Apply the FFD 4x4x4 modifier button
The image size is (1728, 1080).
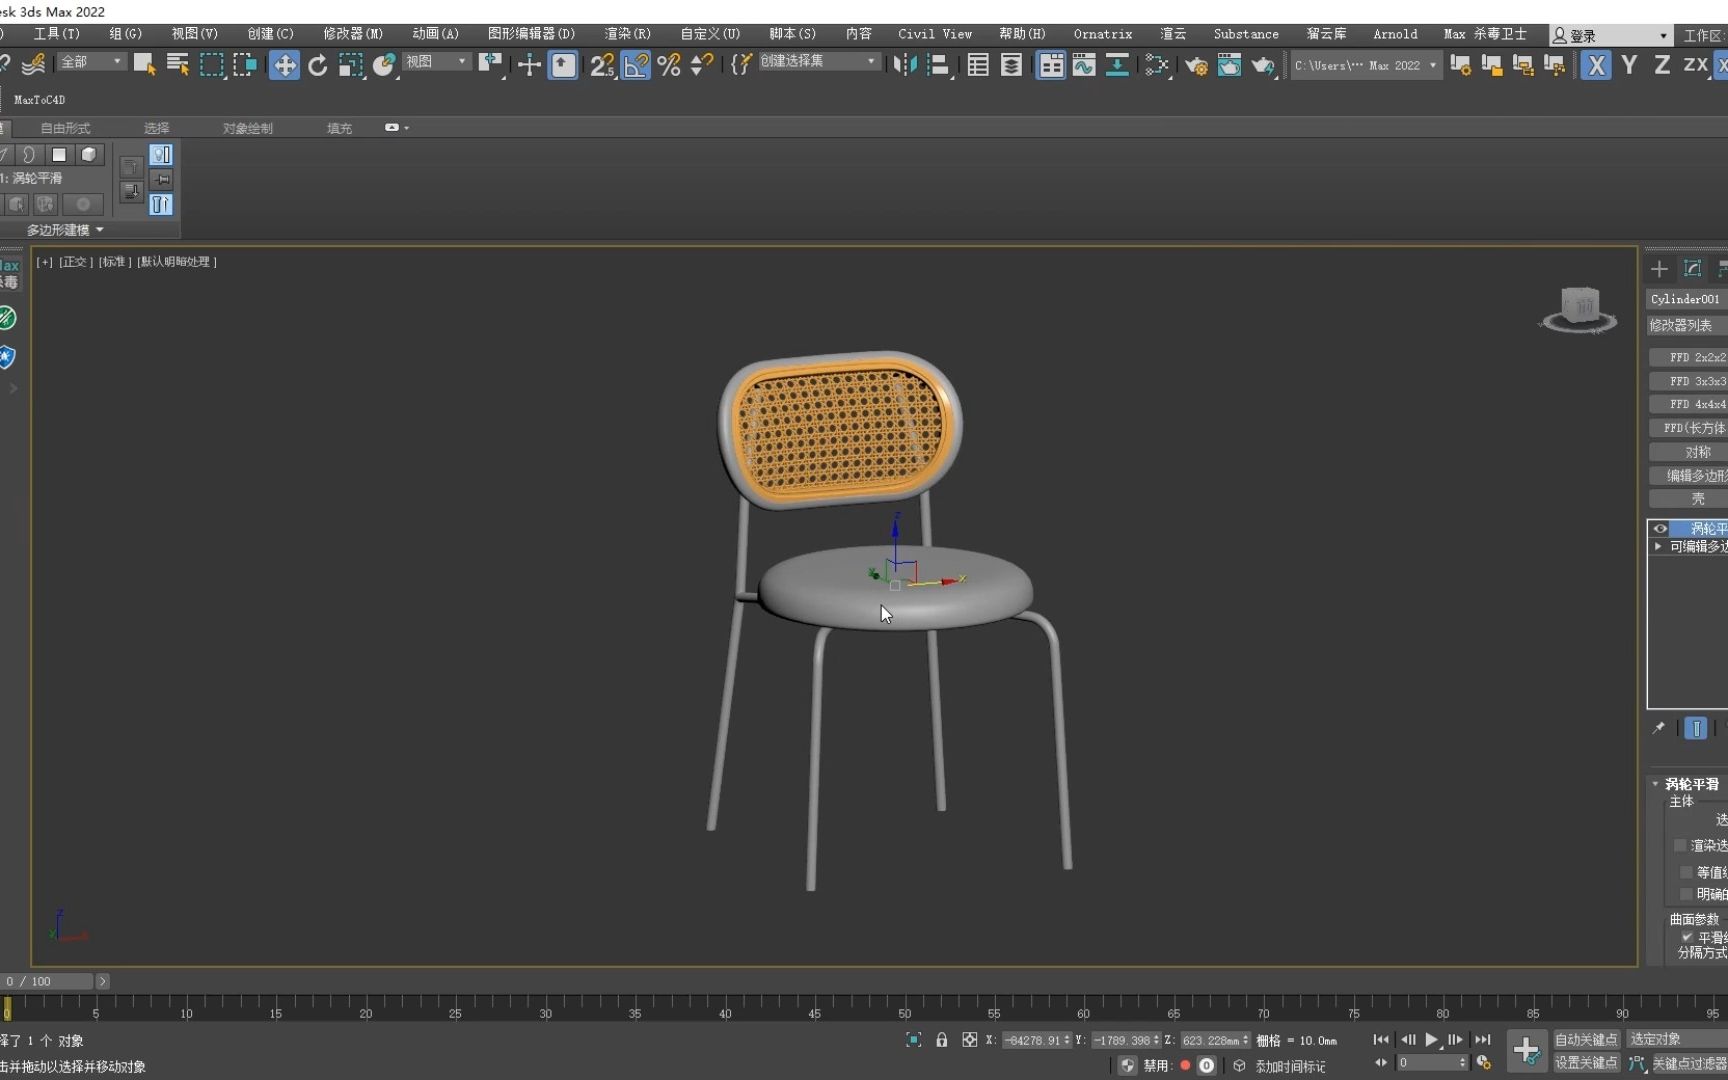pos(1697,404)
